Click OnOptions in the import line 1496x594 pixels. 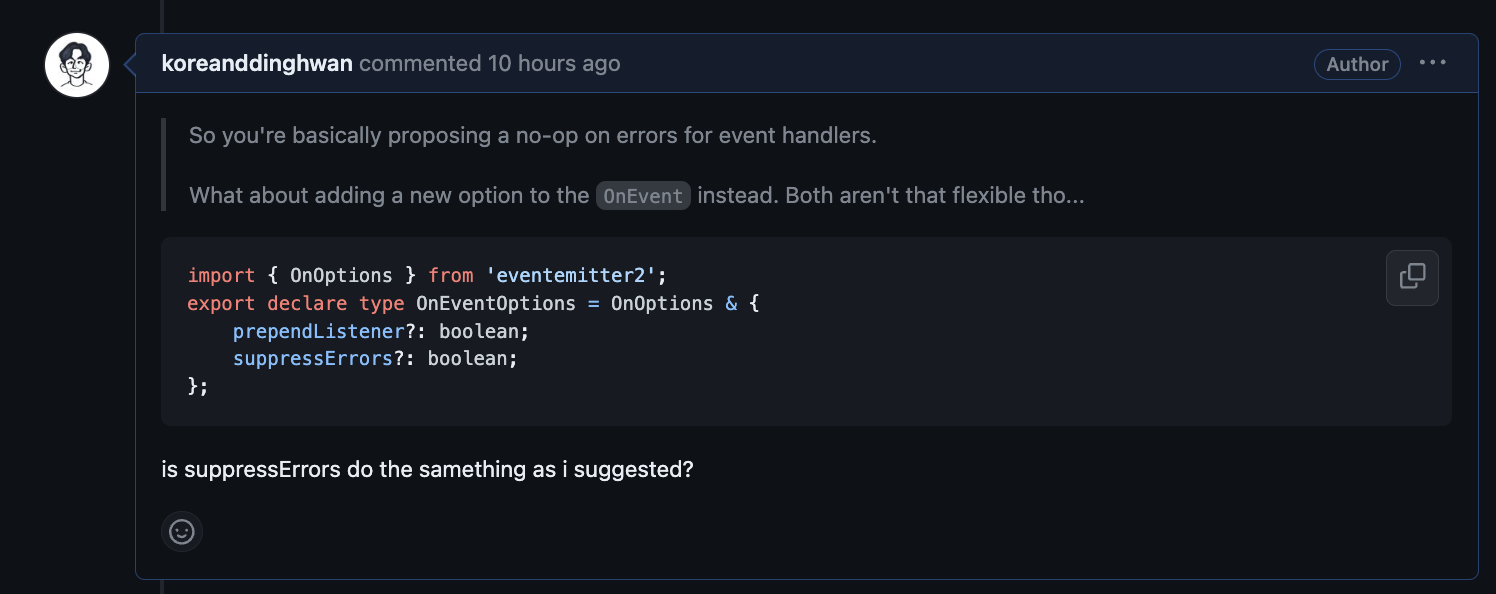coord(341,274)
